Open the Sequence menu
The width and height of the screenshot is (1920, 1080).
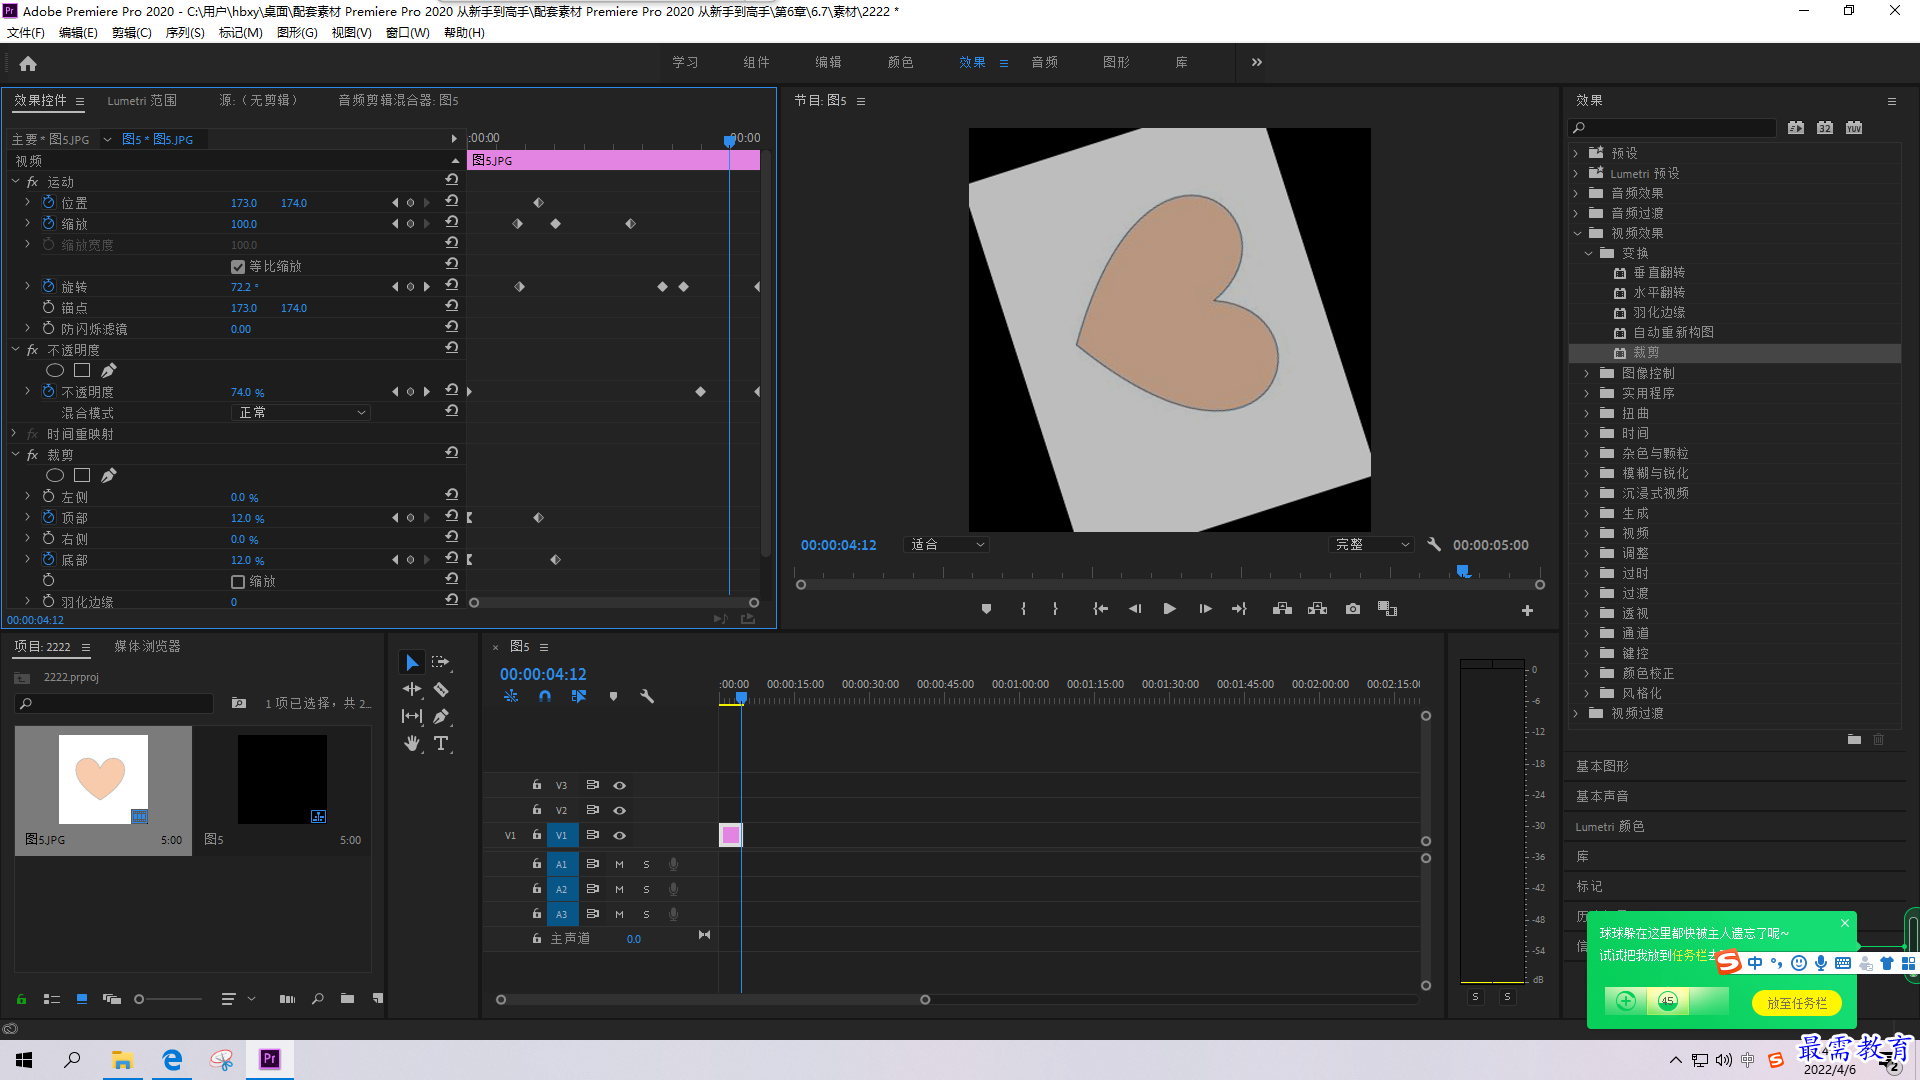click(x=185, y=33)
